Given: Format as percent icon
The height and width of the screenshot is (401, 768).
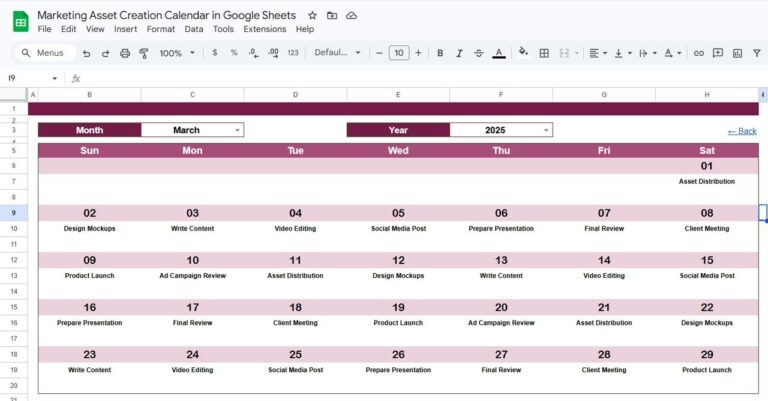Looking at the screenshot, I should pos(234,52).
